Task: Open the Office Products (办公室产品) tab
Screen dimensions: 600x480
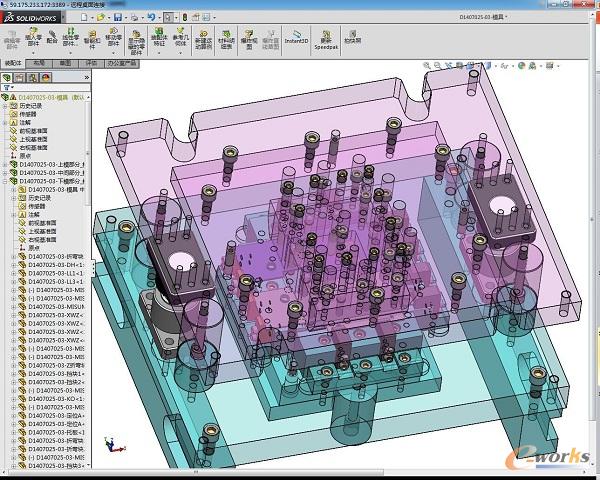Action: (x=124, y=62)
